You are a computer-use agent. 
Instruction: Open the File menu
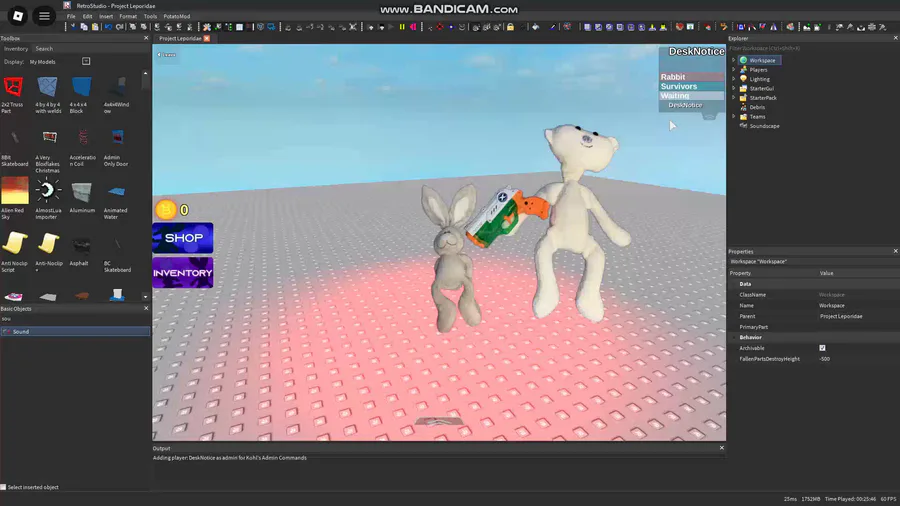(71, 17)
